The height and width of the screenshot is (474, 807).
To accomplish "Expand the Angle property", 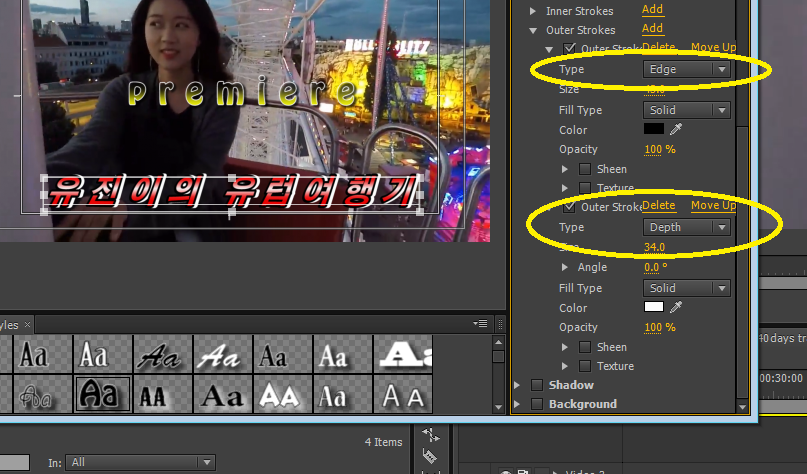I will pos(565,267).
